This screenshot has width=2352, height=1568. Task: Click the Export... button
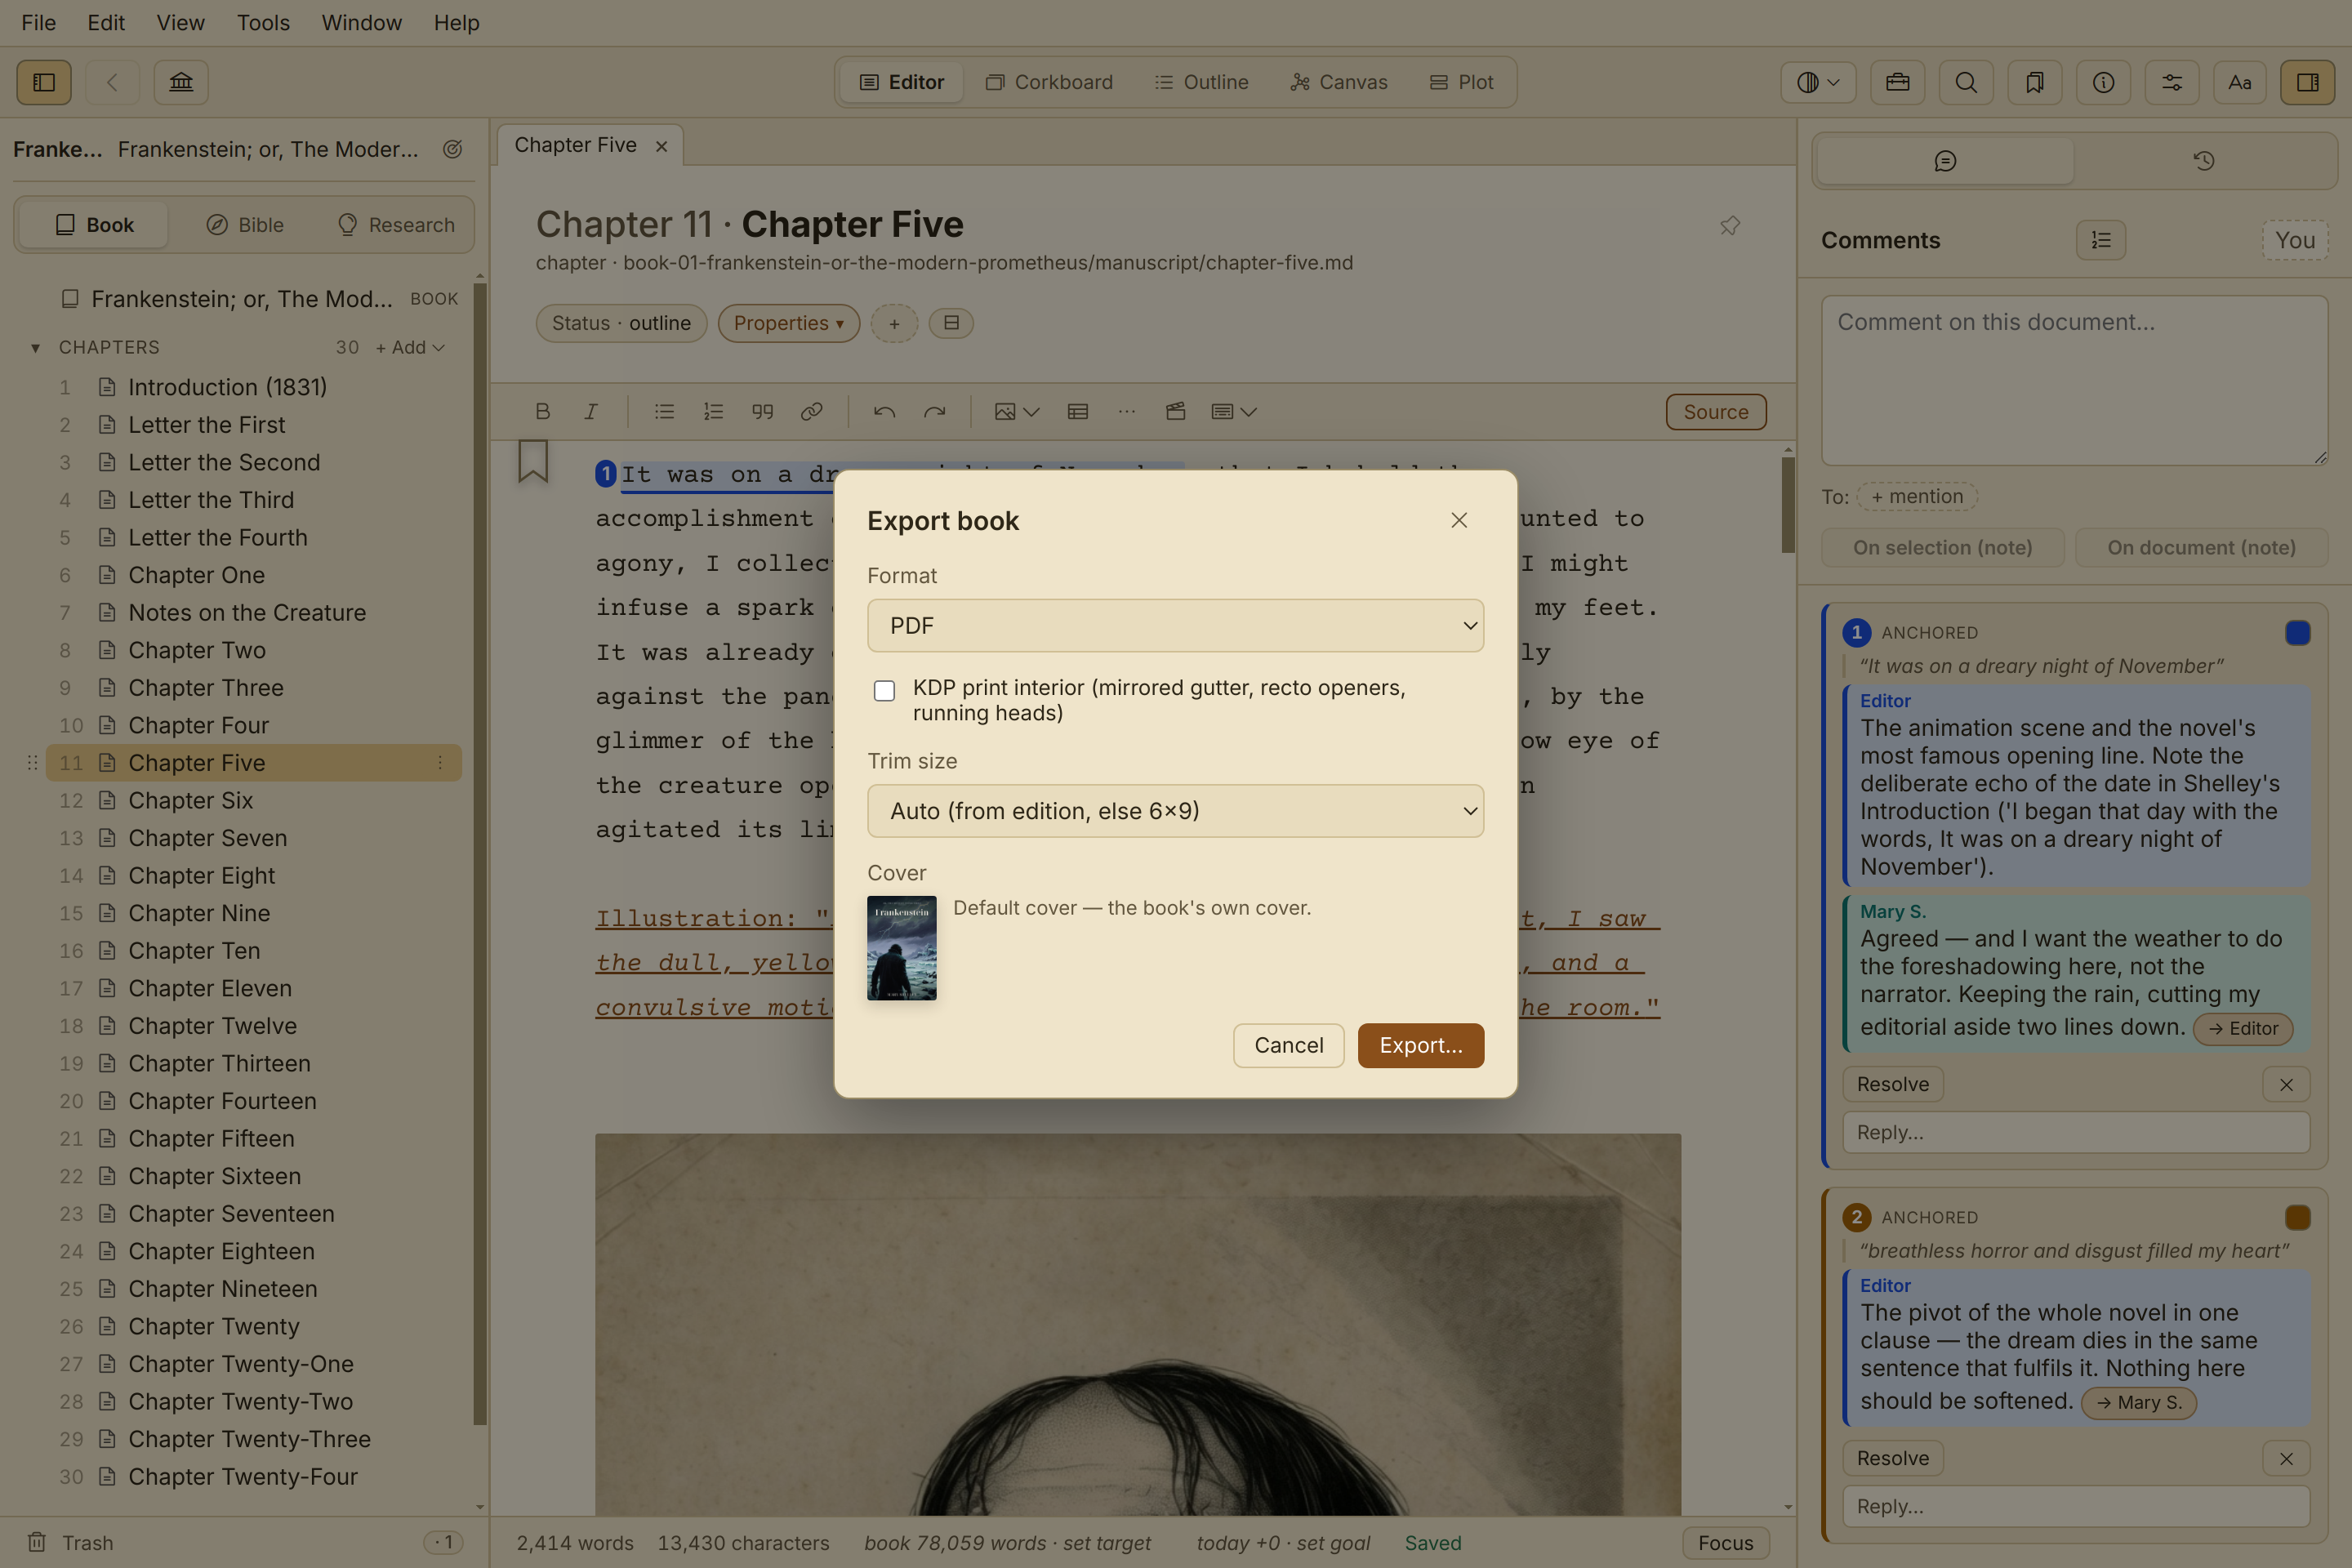1420,1045
